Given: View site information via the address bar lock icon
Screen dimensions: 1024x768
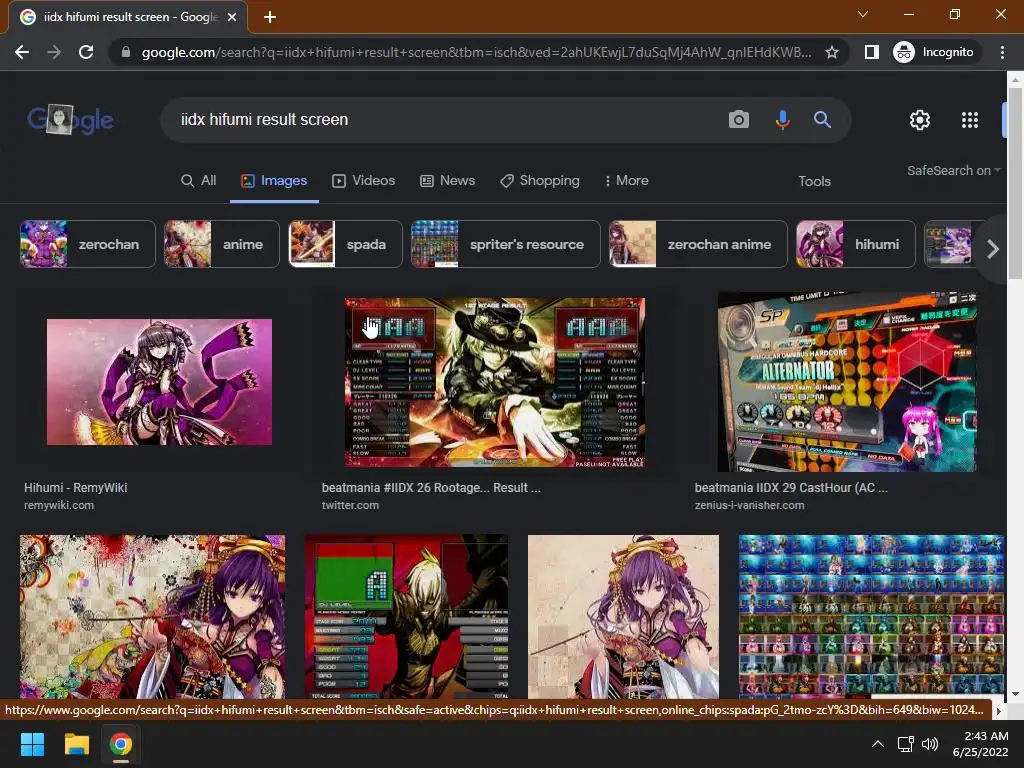Looking at the screenshot, I should (125, 52).
